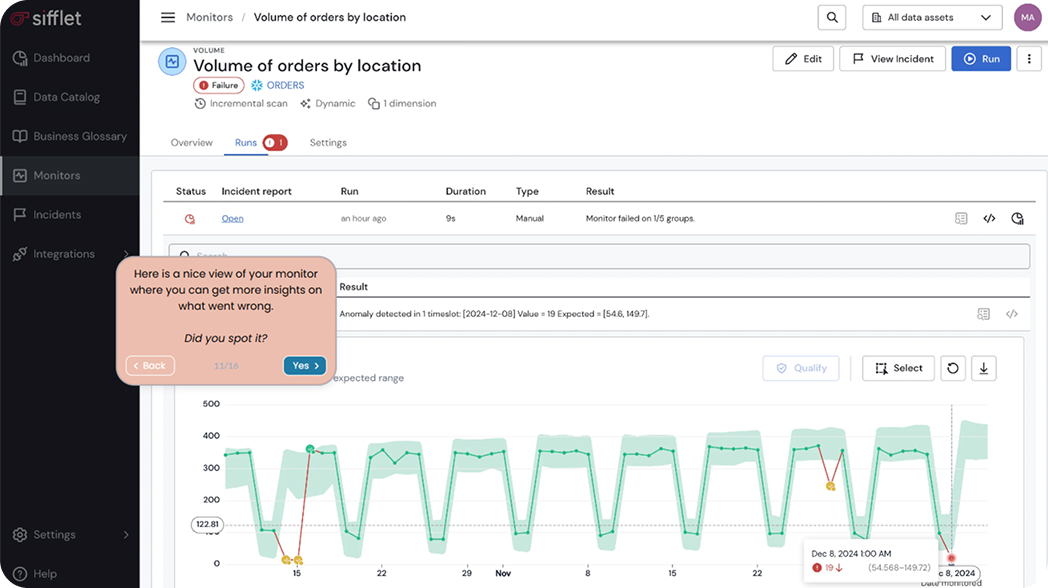Click the Back button in tour popup
1048x588 pixels.
click(x=150, y=365)
